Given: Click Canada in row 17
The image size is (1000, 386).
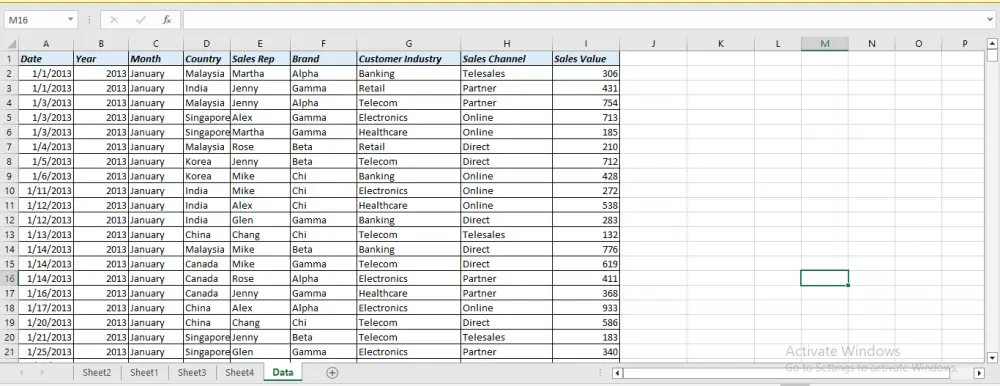Looking at the screenshot, I should click(x=207, y=293).
